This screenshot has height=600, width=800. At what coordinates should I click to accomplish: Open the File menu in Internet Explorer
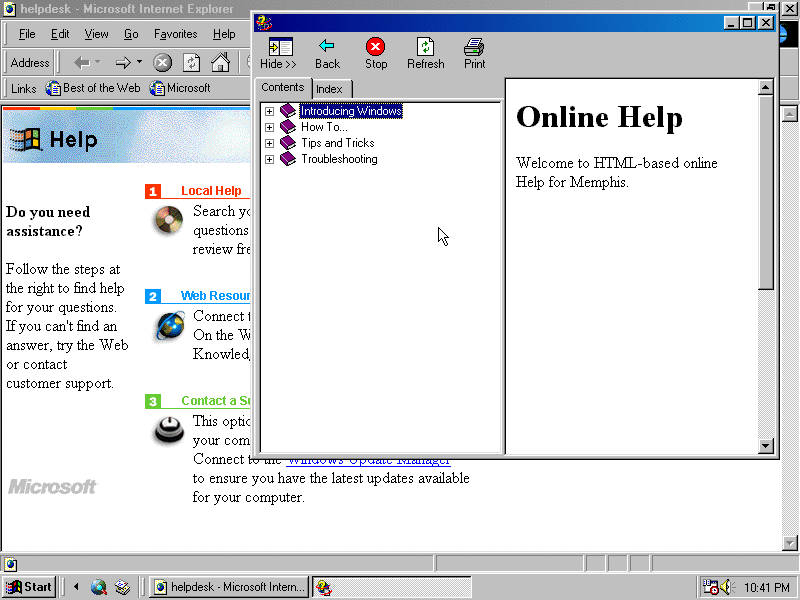(27, 34)
